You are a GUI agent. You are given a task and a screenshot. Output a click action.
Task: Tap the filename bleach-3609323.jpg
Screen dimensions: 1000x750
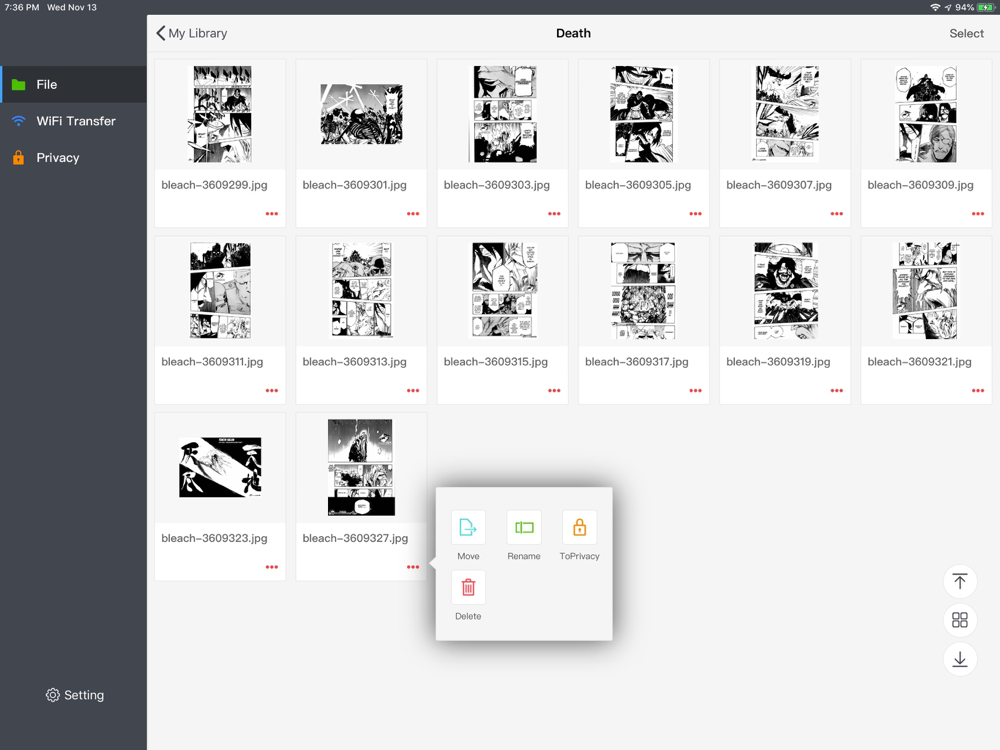tap(214, 538)
